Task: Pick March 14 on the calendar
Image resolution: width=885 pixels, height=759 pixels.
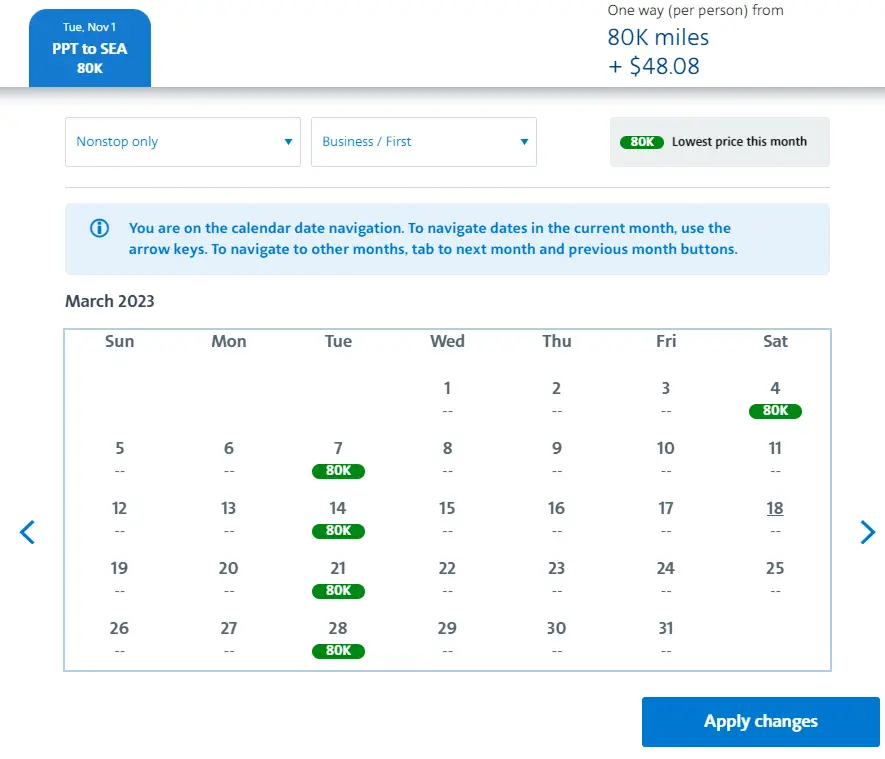Action: [338, 518]
